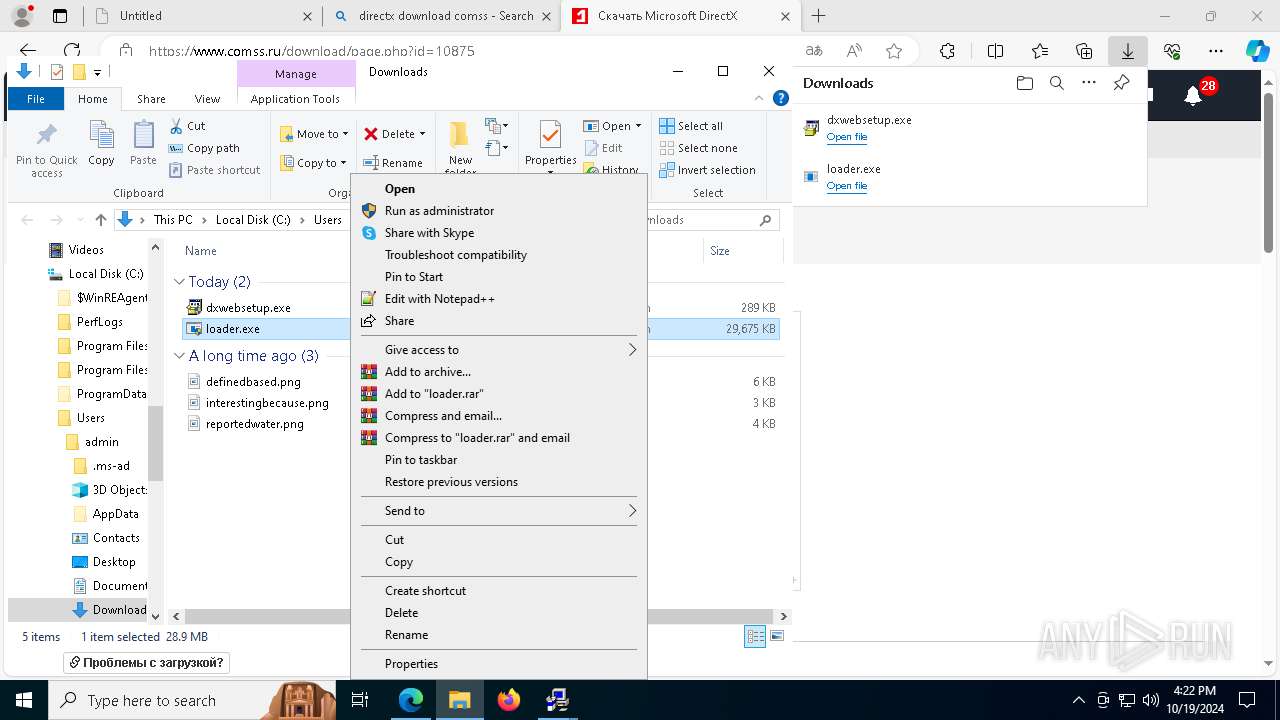Choose Properties in the context menu
Viewport: 1280px width, 720px height.
[499, 664]
